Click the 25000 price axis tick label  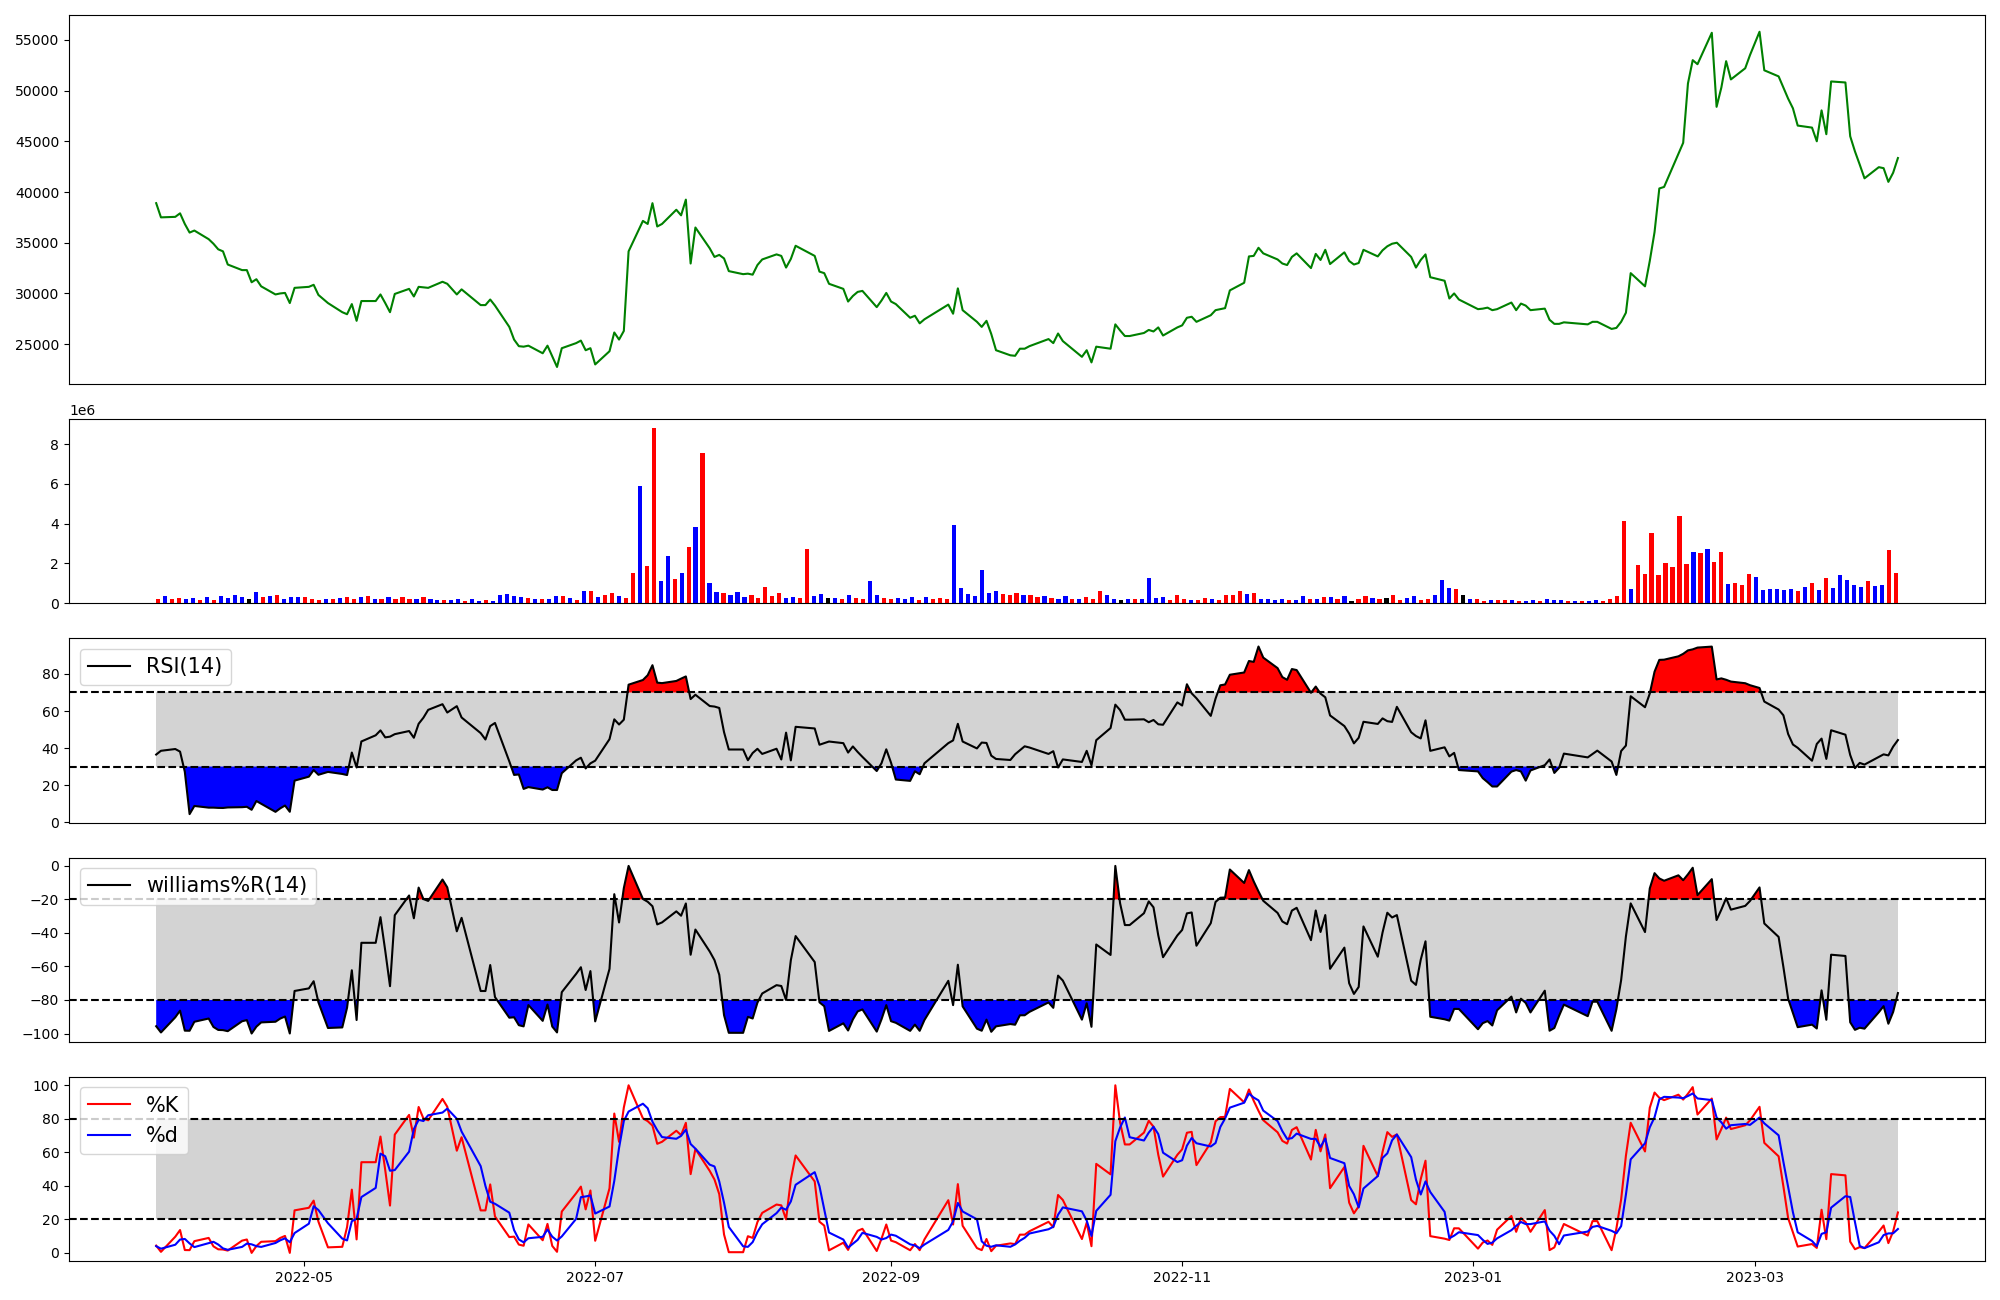pos(37,345)
